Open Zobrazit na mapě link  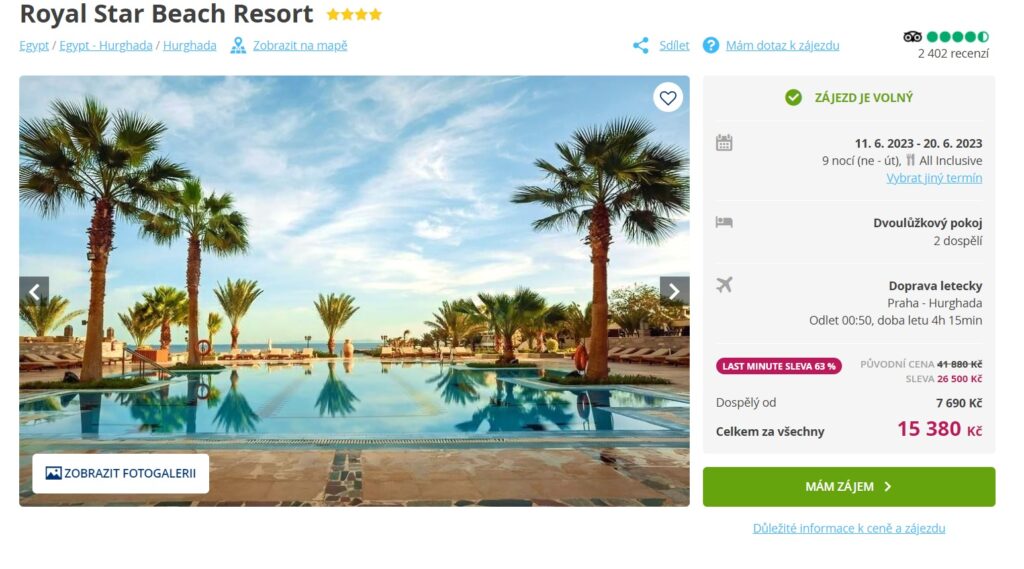(x=300, y=46)
